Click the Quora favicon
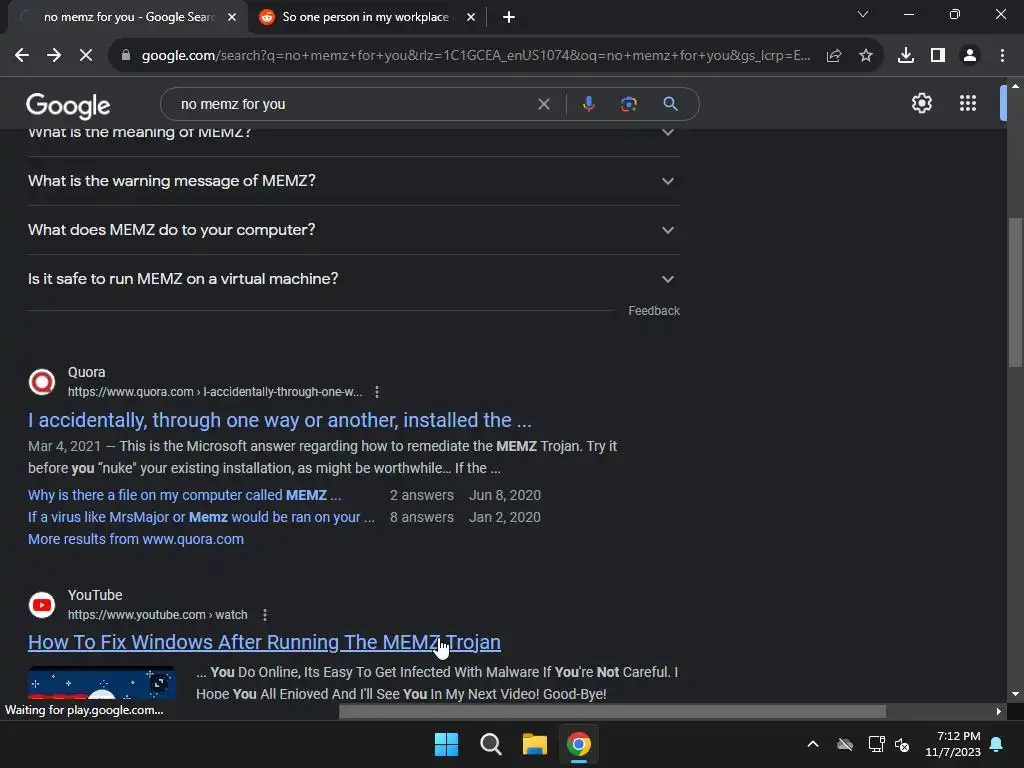Image resolution: width=1024 pixels, height=768 pixels. click(x=42, y=382)
